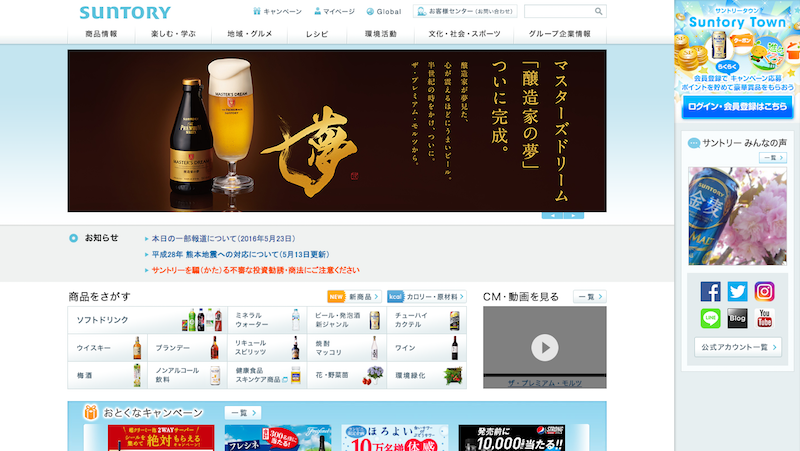Open 文化・社会・スポーツ menu
Image resolution: width=800 pixels, height=451 pixels.
point(464,34)
